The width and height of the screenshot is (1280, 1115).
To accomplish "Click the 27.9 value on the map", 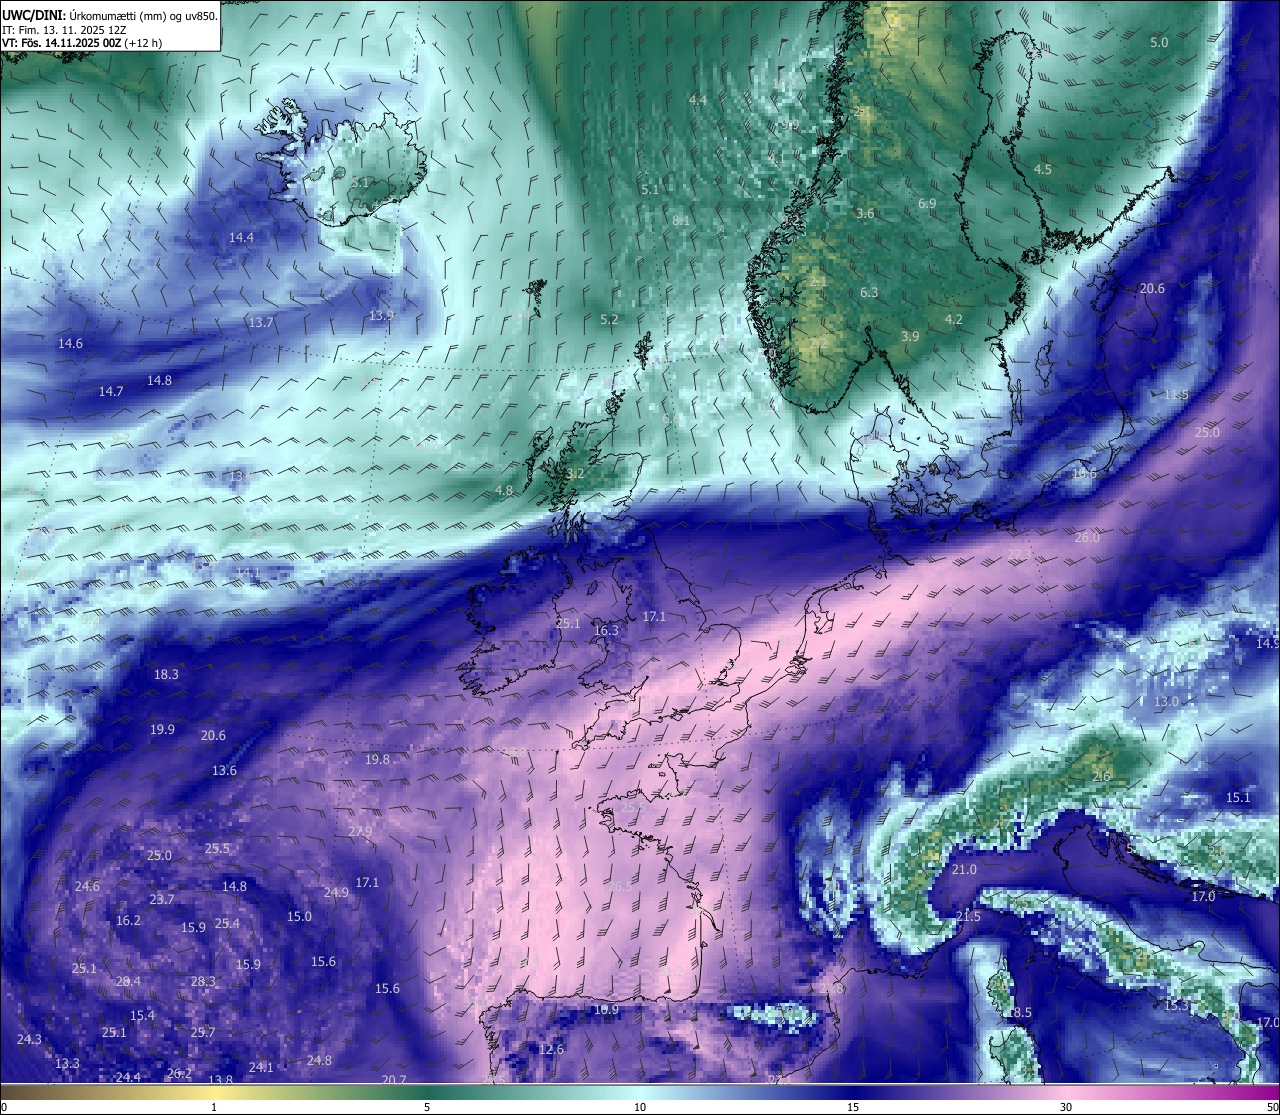I will (360, 831).
